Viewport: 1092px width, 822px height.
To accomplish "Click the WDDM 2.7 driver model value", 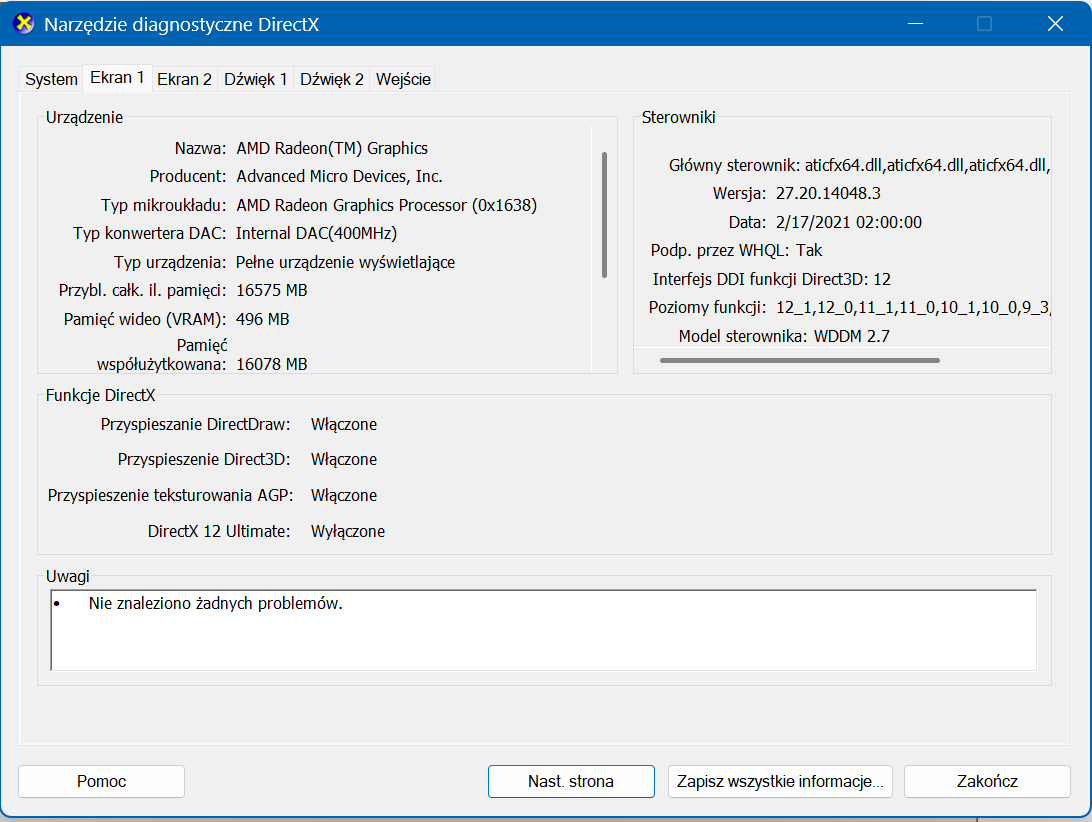I will [851, 336].
